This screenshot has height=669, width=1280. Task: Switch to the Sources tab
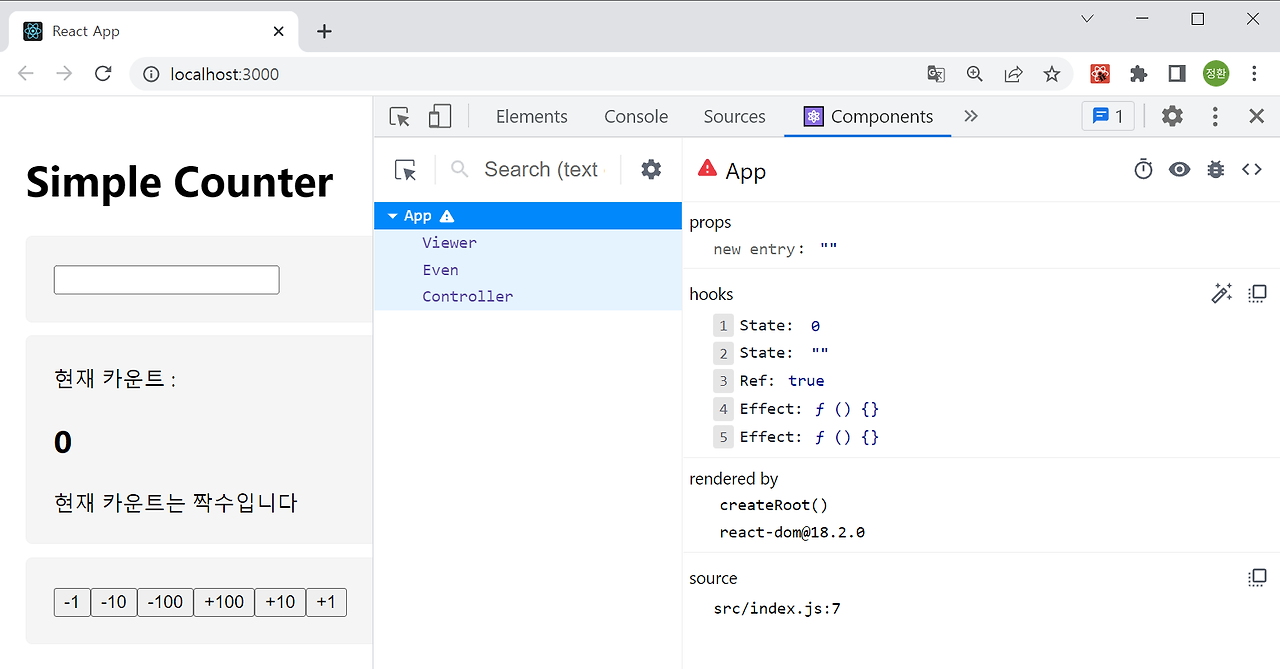tap(735, 117)
